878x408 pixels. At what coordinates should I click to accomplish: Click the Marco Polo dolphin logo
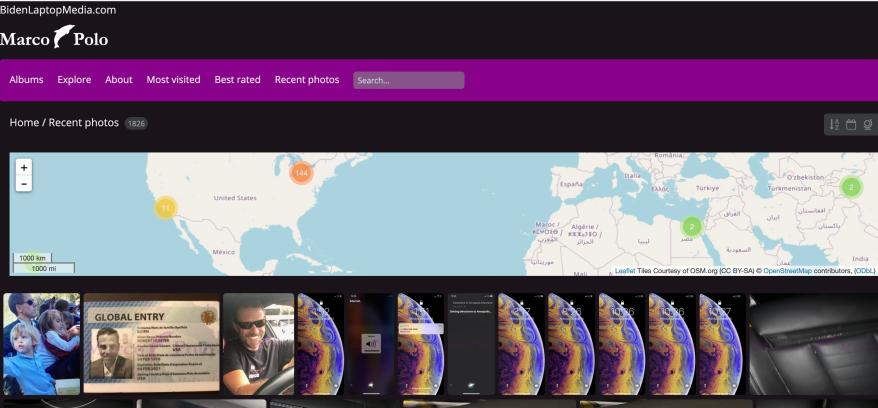[x=63, y=39]
